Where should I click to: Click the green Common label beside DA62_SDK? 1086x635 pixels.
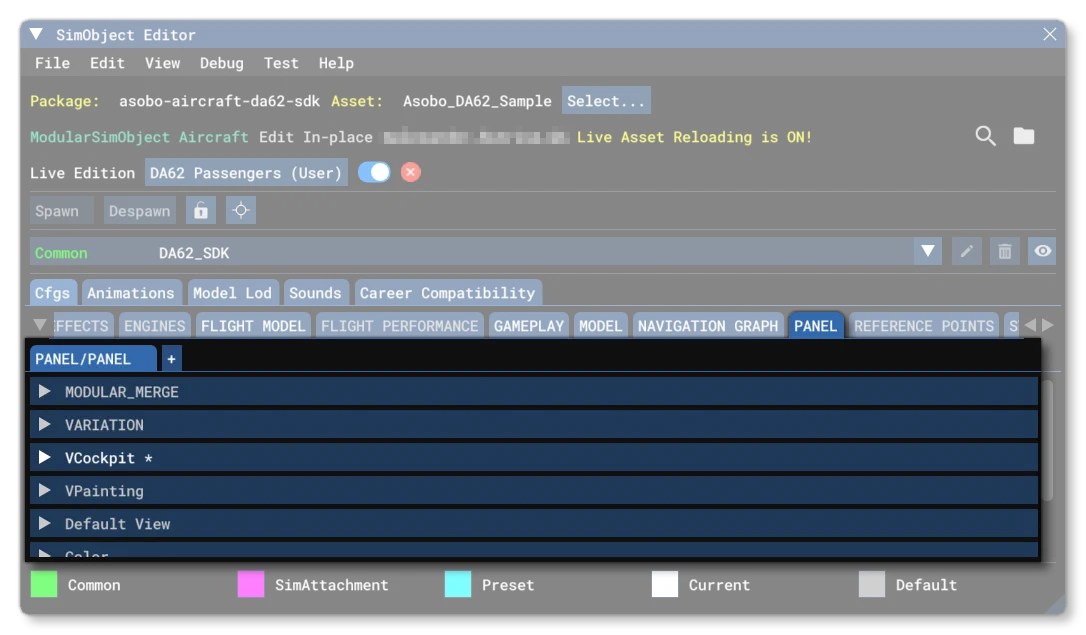[61, 253]
